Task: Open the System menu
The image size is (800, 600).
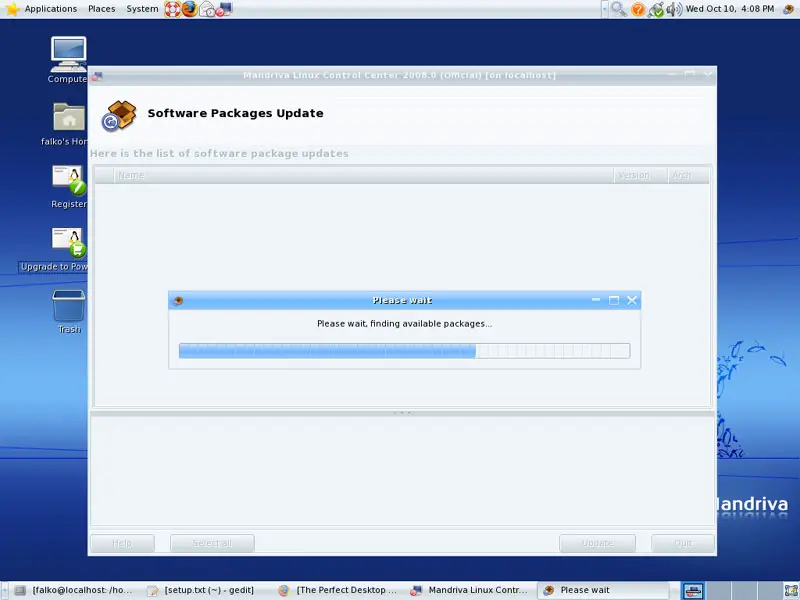Action: click(142, 9)
